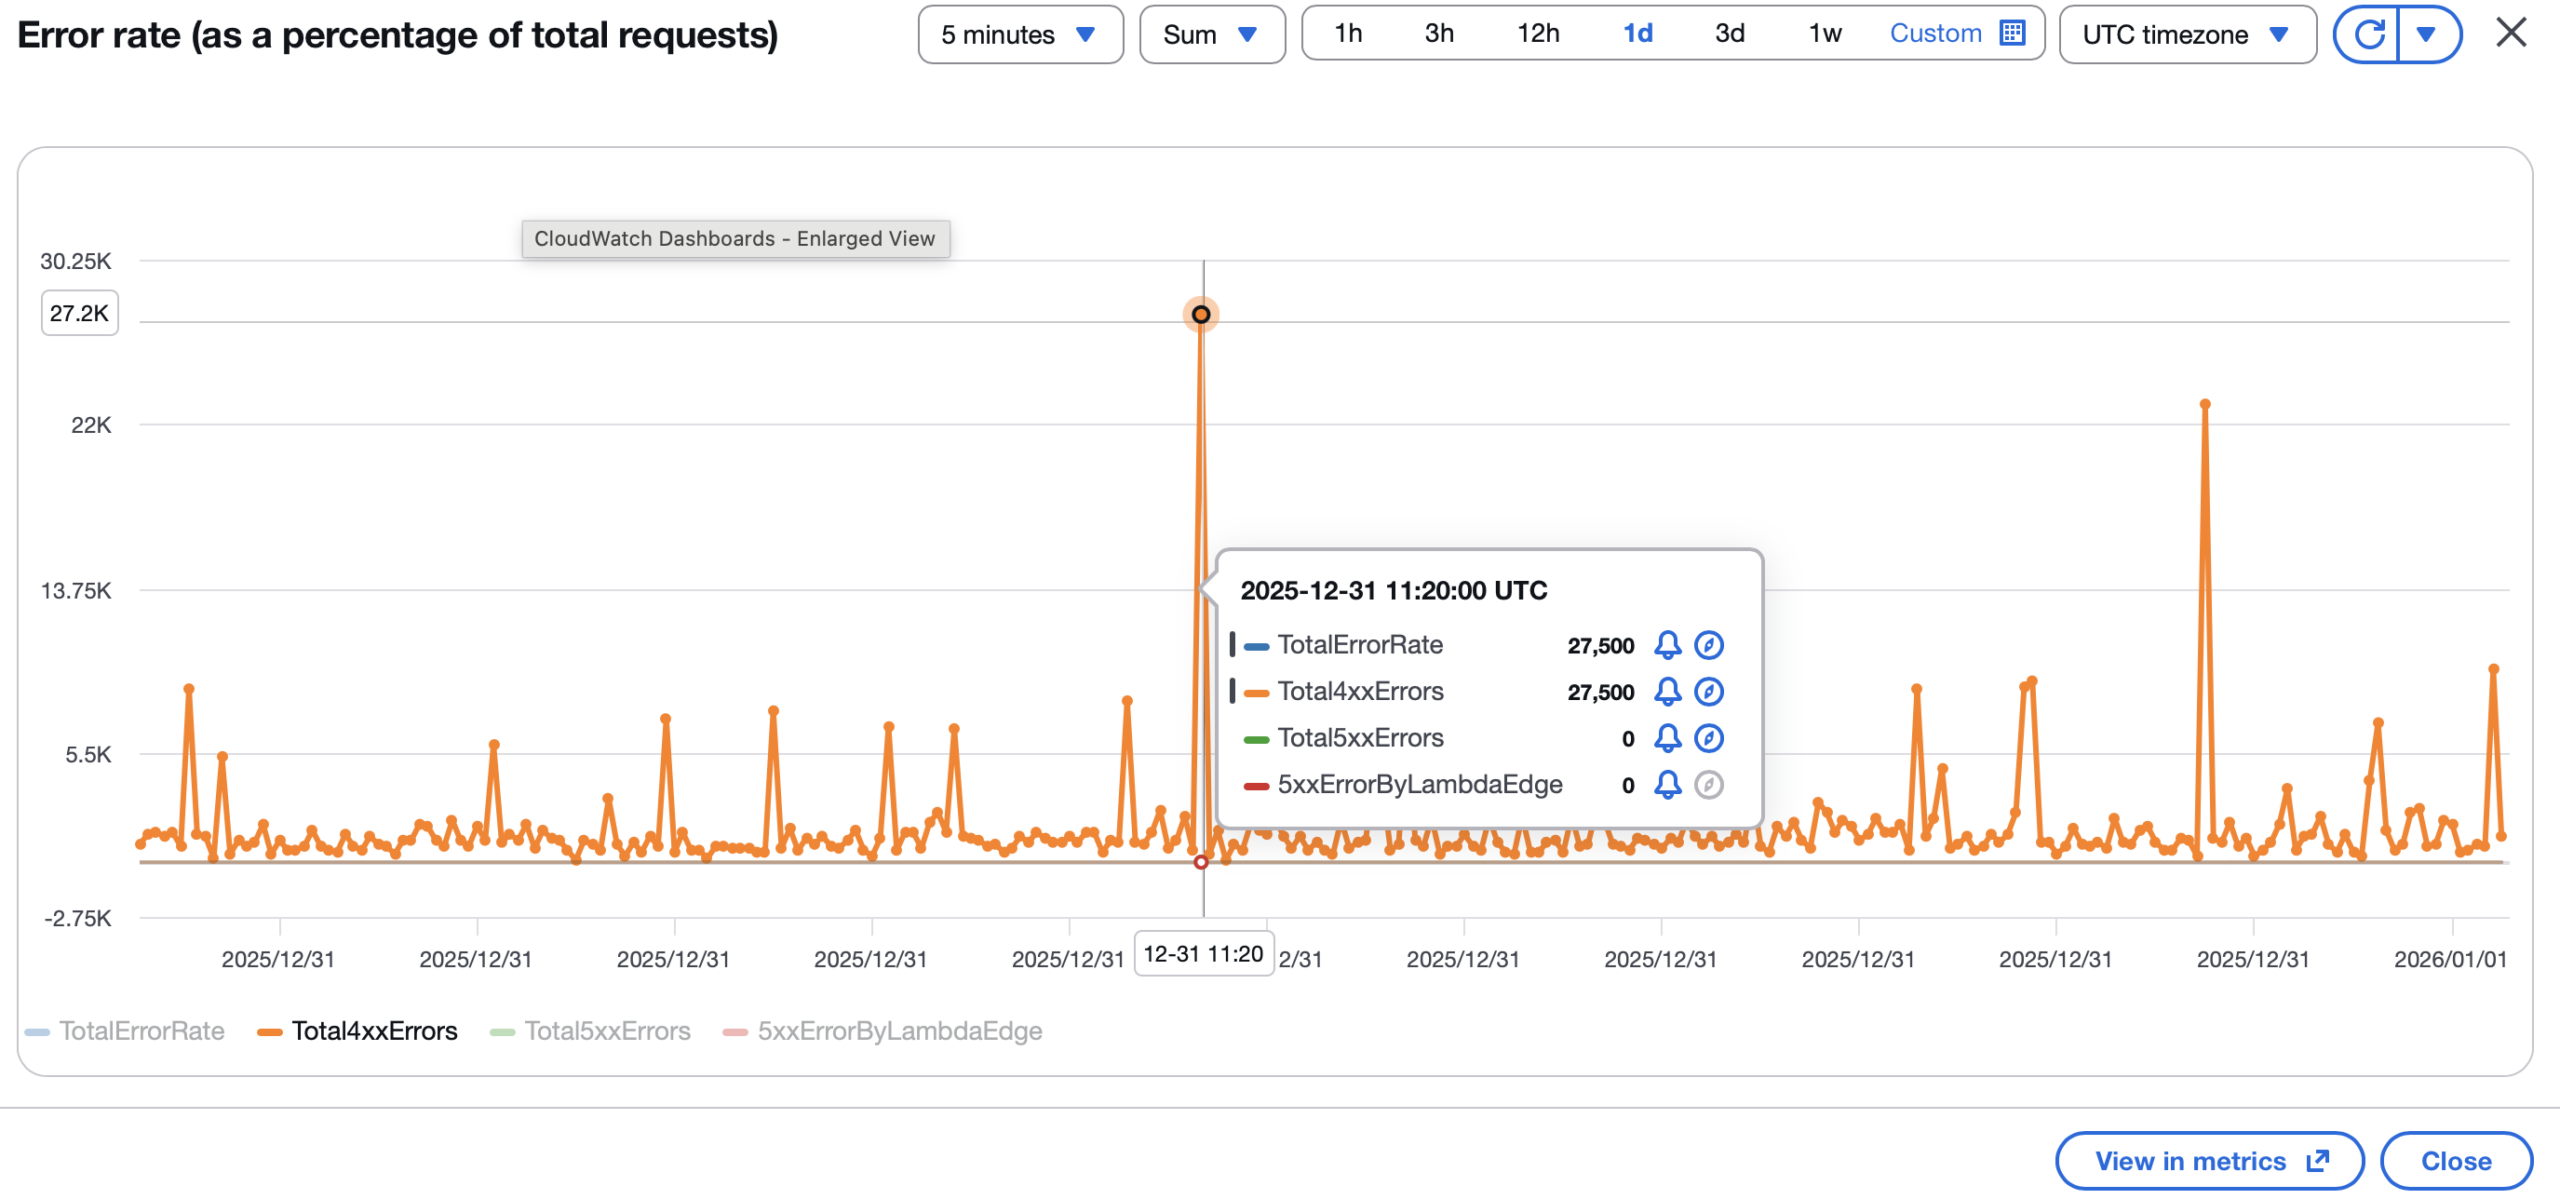The height and width of the screenshot is (1199, 2560).
Task: Click the refresh icon button
Action: coord(2368,35)
